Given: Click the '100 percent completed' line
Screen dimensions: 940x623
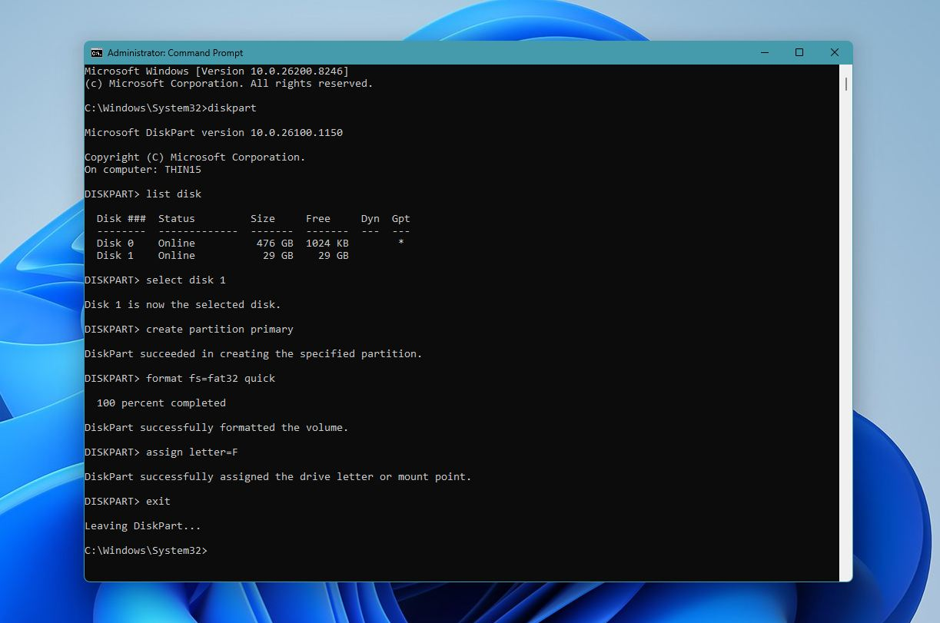Looking at the screenshot, I should [x=161, y=403].
